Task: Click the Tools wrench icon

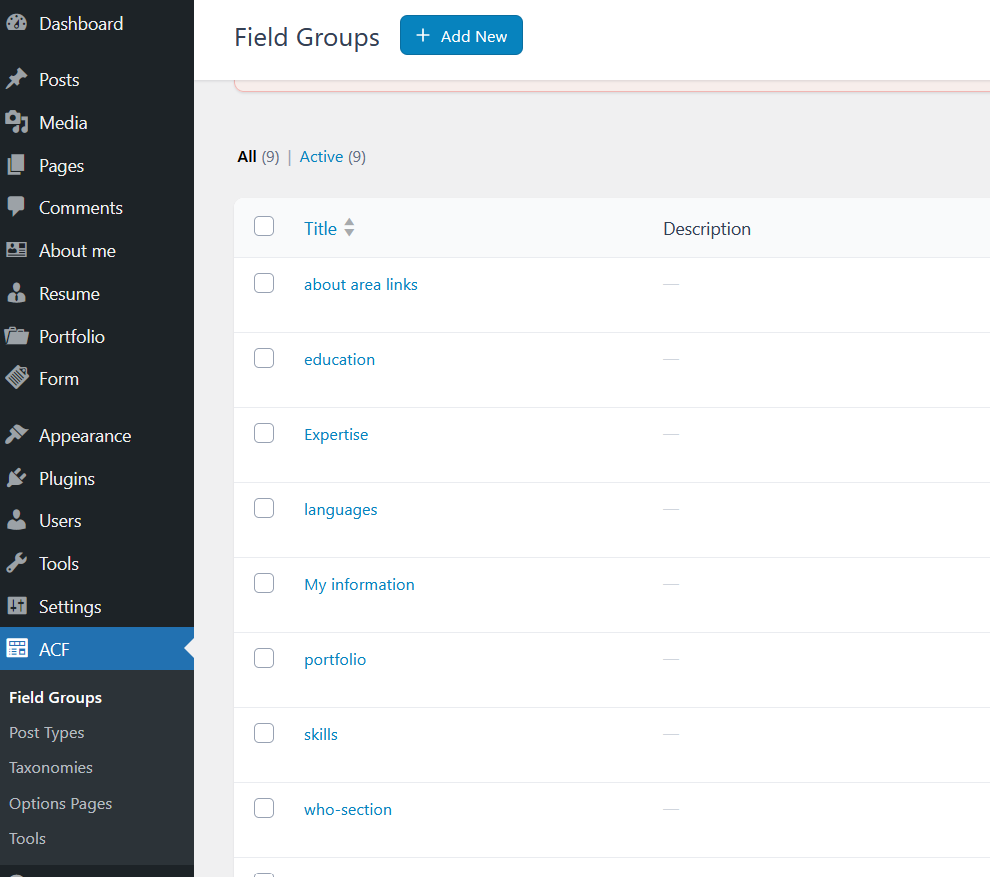Action: coord(16,563)
